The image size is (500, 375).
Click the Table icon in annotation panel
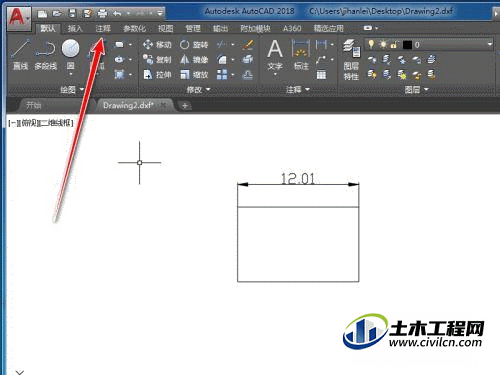321,74
